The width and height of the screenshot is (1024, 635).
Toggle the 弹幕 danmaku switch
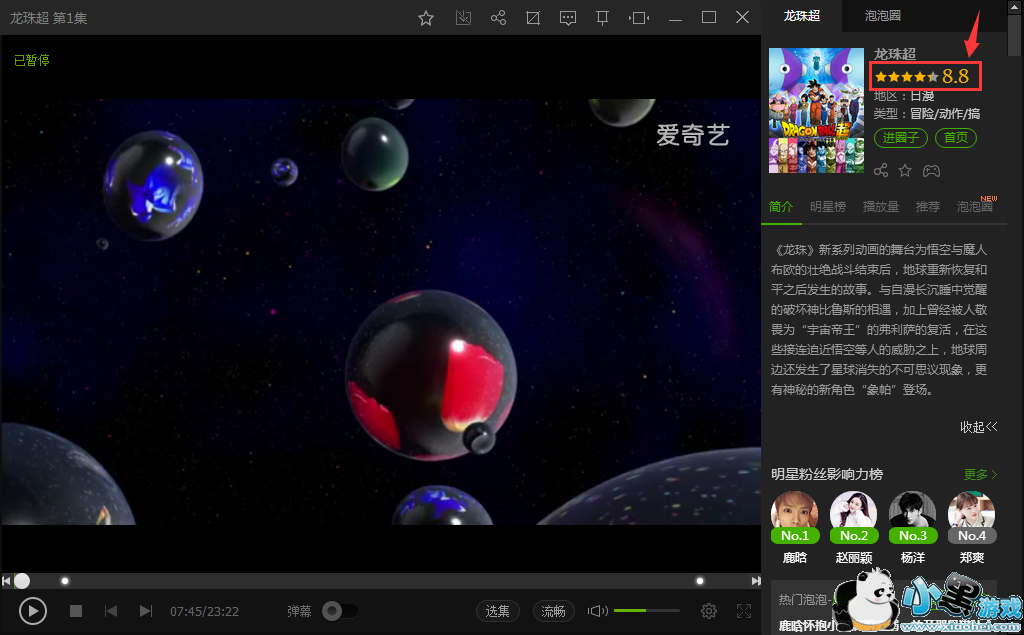(339, 611)
